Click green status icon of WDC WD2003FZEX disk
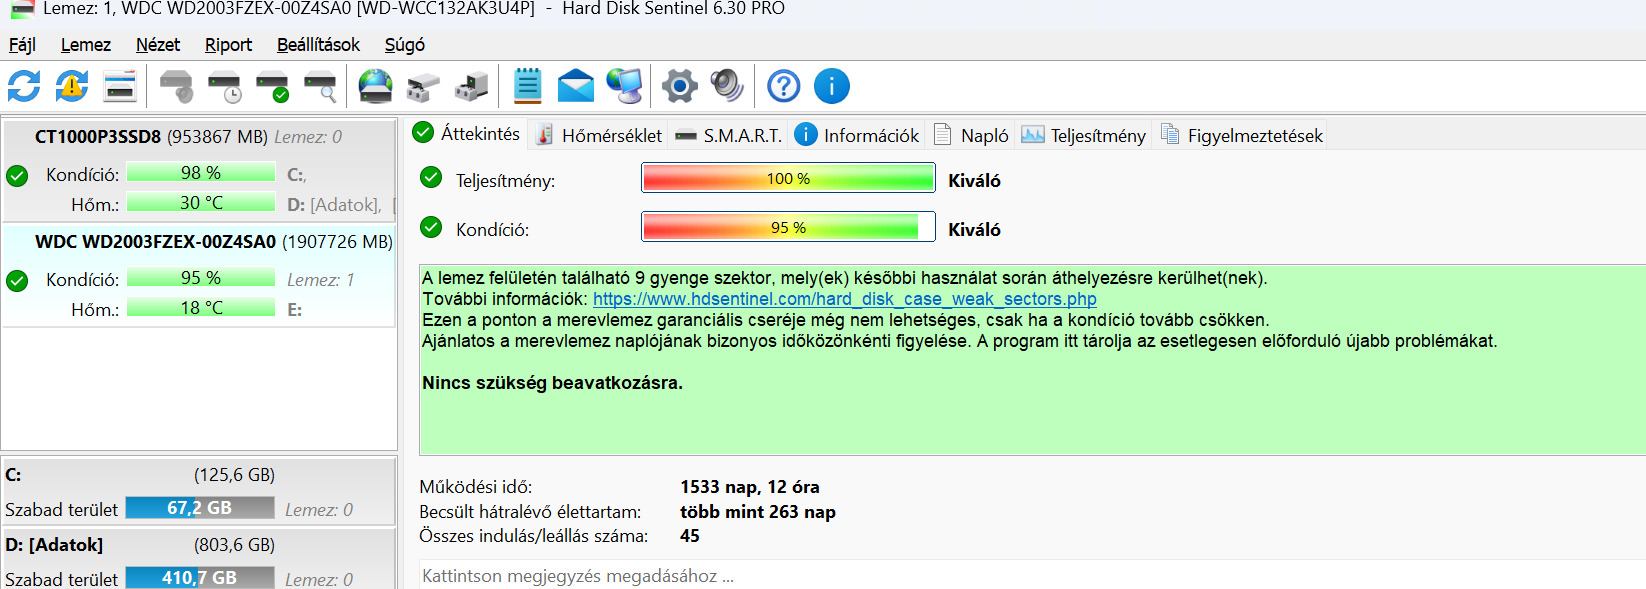The width and height of the screenshot is (1646, 589). tap(17, 281)
